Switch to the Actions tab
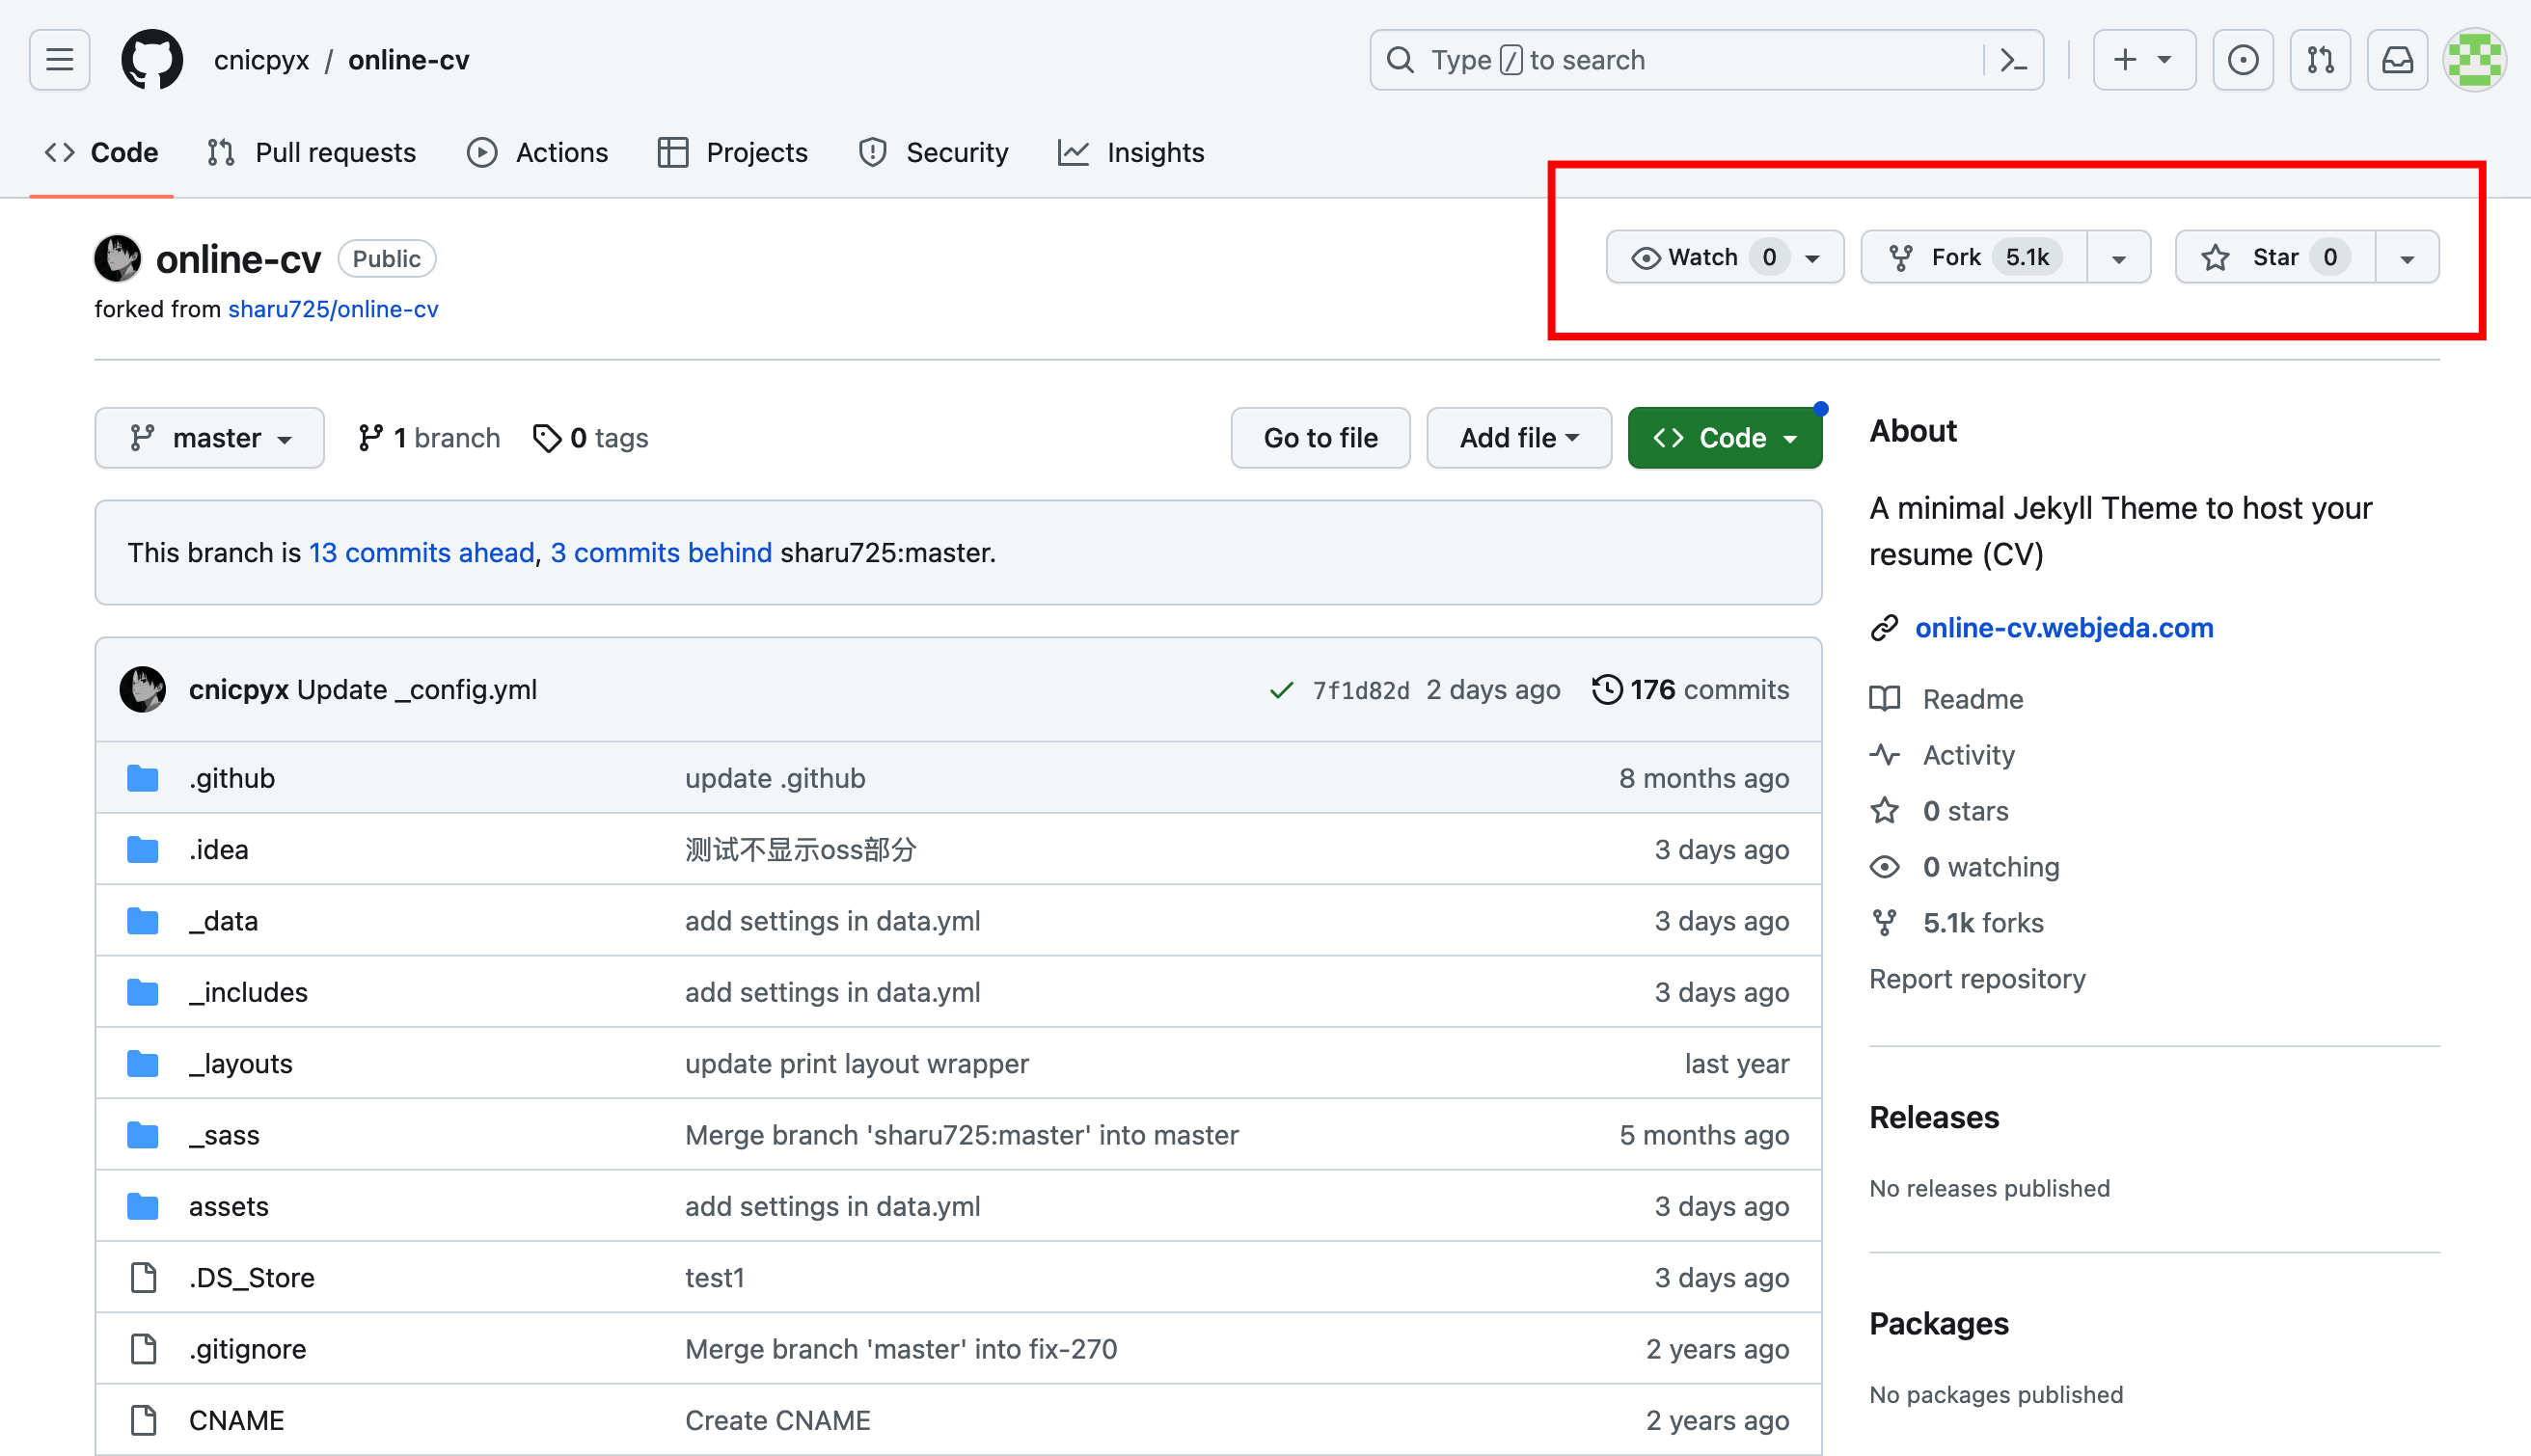 537,152
